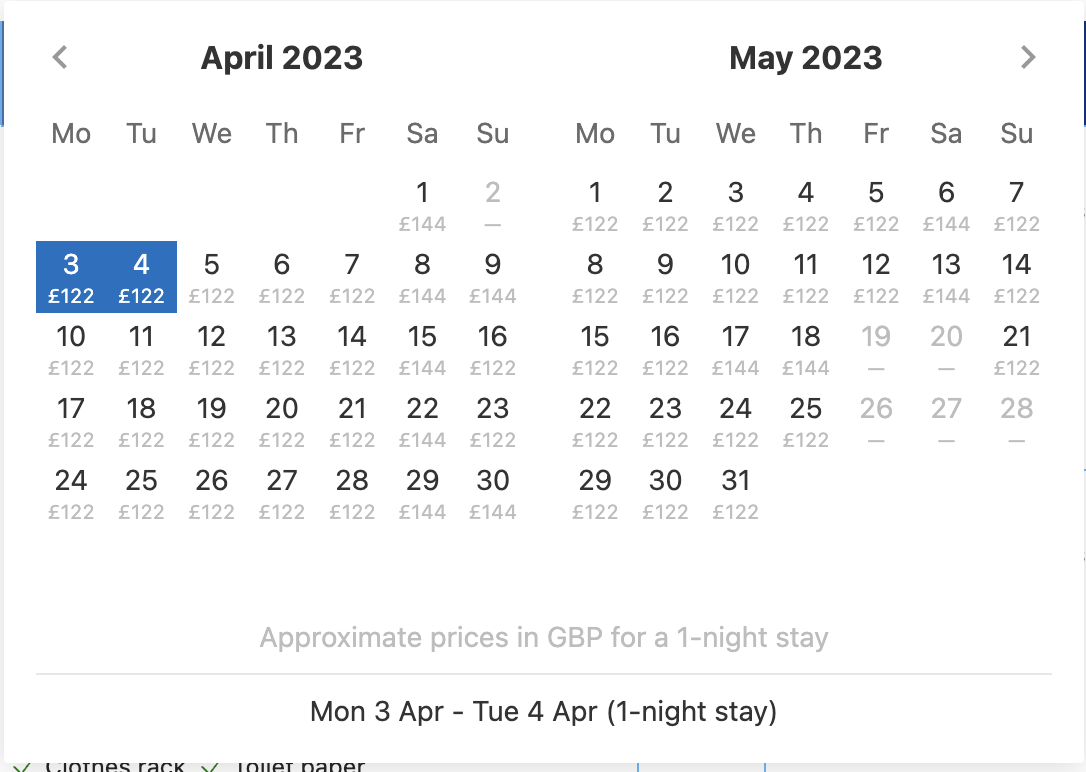
Task: Go to previous month using left chevron
Action: [x=60, y=57]
